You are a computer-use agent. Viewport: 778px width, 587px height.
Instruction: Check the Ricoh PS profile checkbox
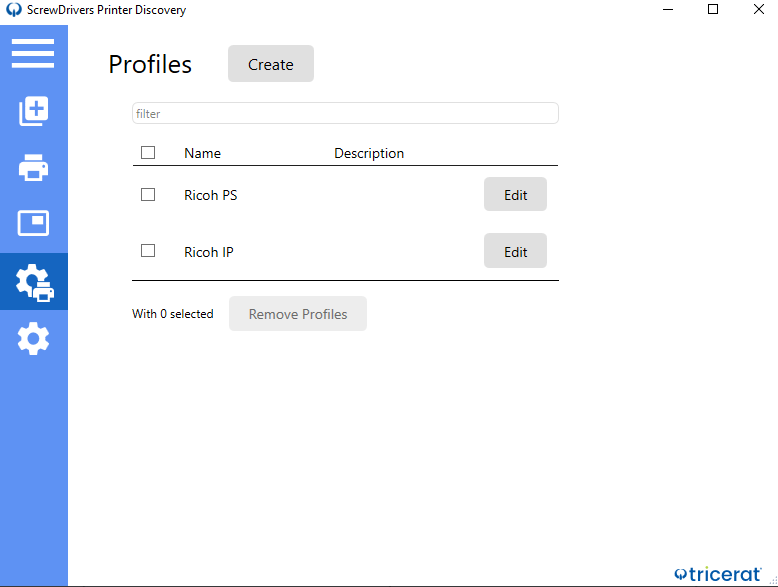point(148,195)
